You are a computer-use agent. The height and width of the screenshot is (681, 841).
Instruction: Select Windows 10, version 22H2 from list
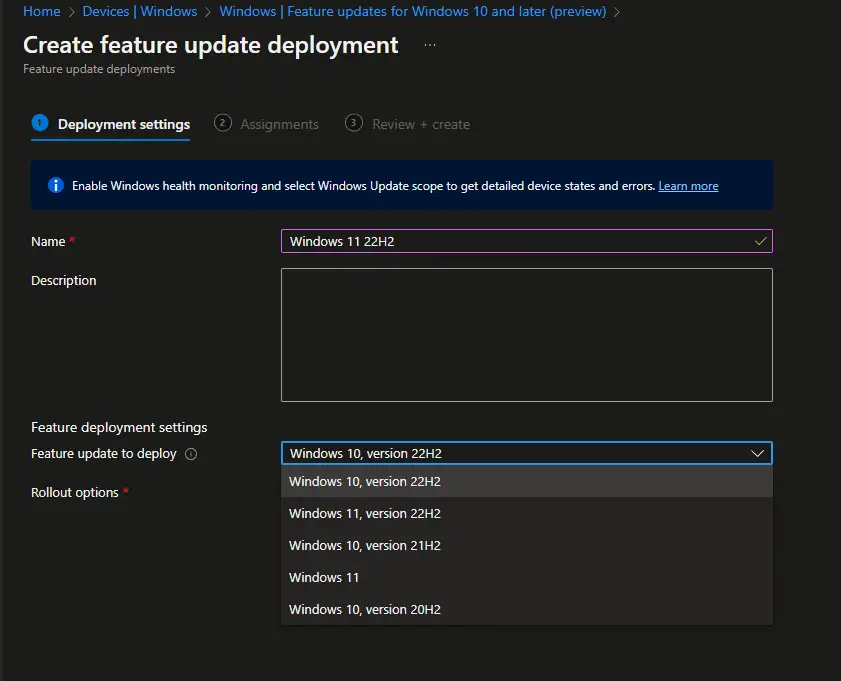pyautogui.click(x=527, y=482)
